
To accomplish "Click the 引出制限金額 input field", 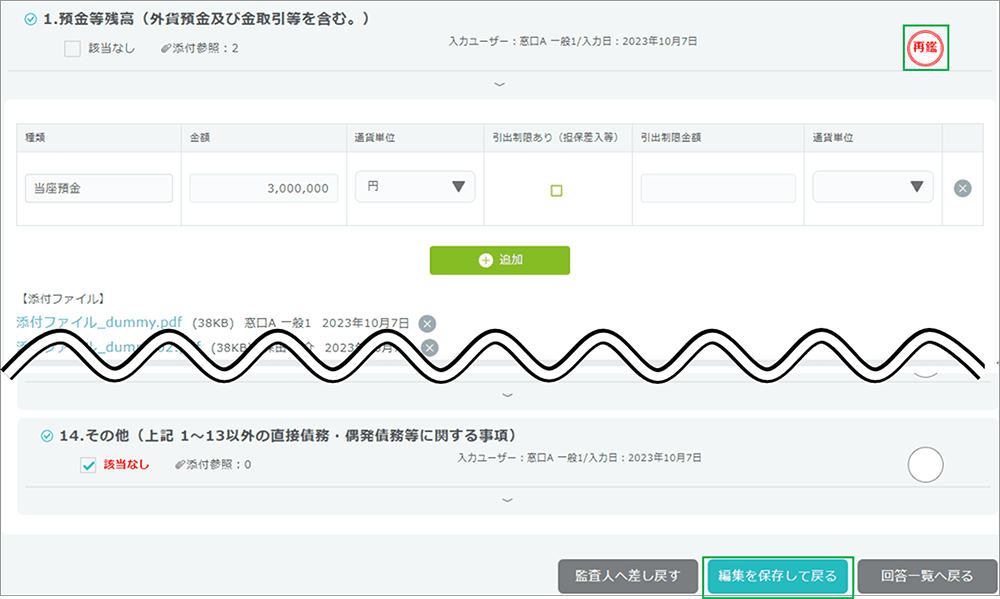I will [717, 188].
